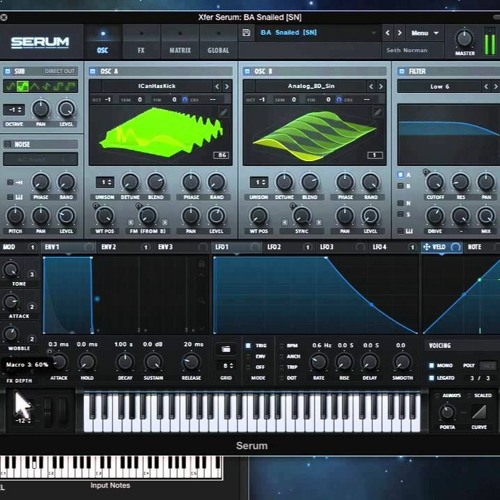
Task: Click the Serum logo
Action: 40,42
